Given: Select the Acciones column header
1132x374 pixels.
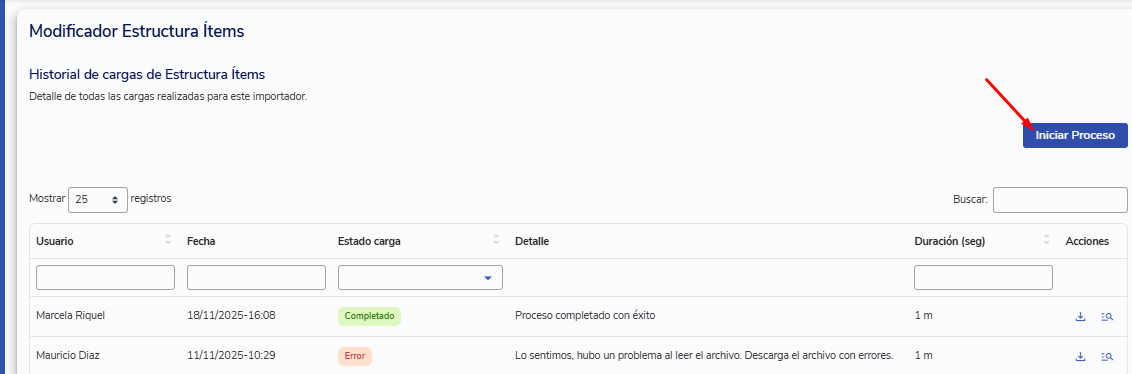Looking at the screenshot, I should pyautogui.click(x=1087, y=241).
